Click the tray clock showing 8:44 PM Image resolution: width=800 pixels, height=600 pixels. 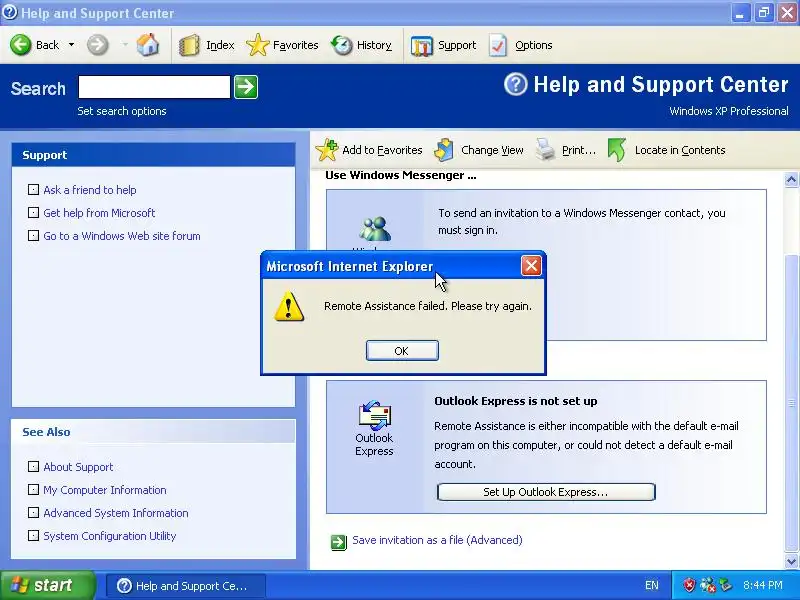[763, 585]
